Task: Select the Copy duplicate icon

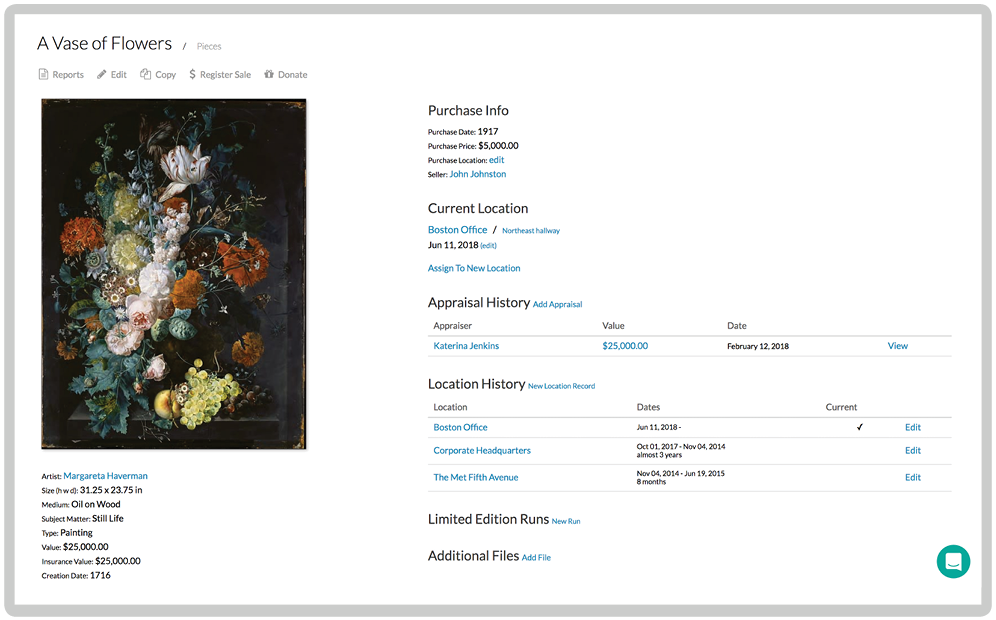Action: pyautogui.click(x=145, y=74)
